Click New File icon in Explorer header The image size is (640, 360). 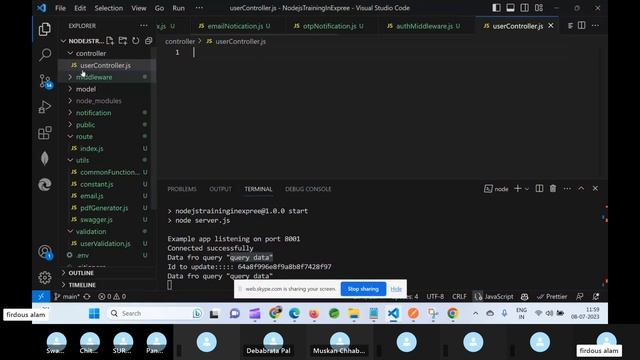tap(110, 41)
